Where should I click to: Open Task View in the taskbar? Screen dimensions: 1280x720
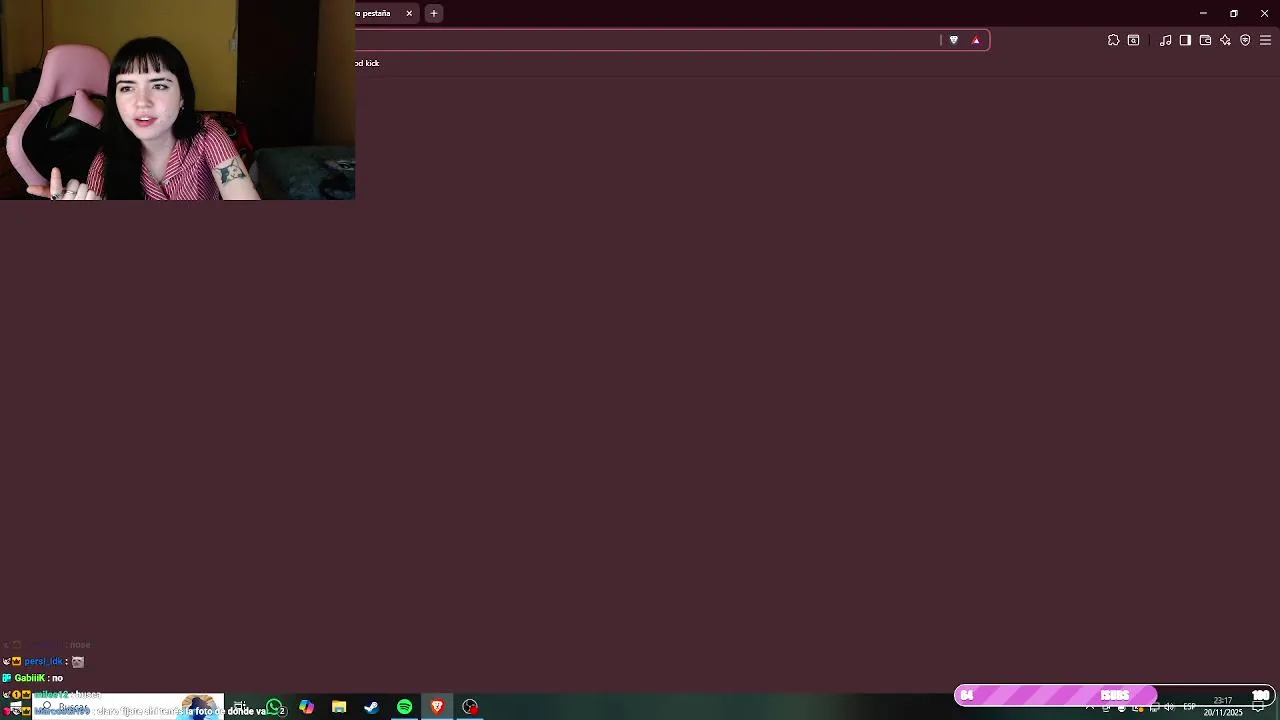tap(240, 707)
